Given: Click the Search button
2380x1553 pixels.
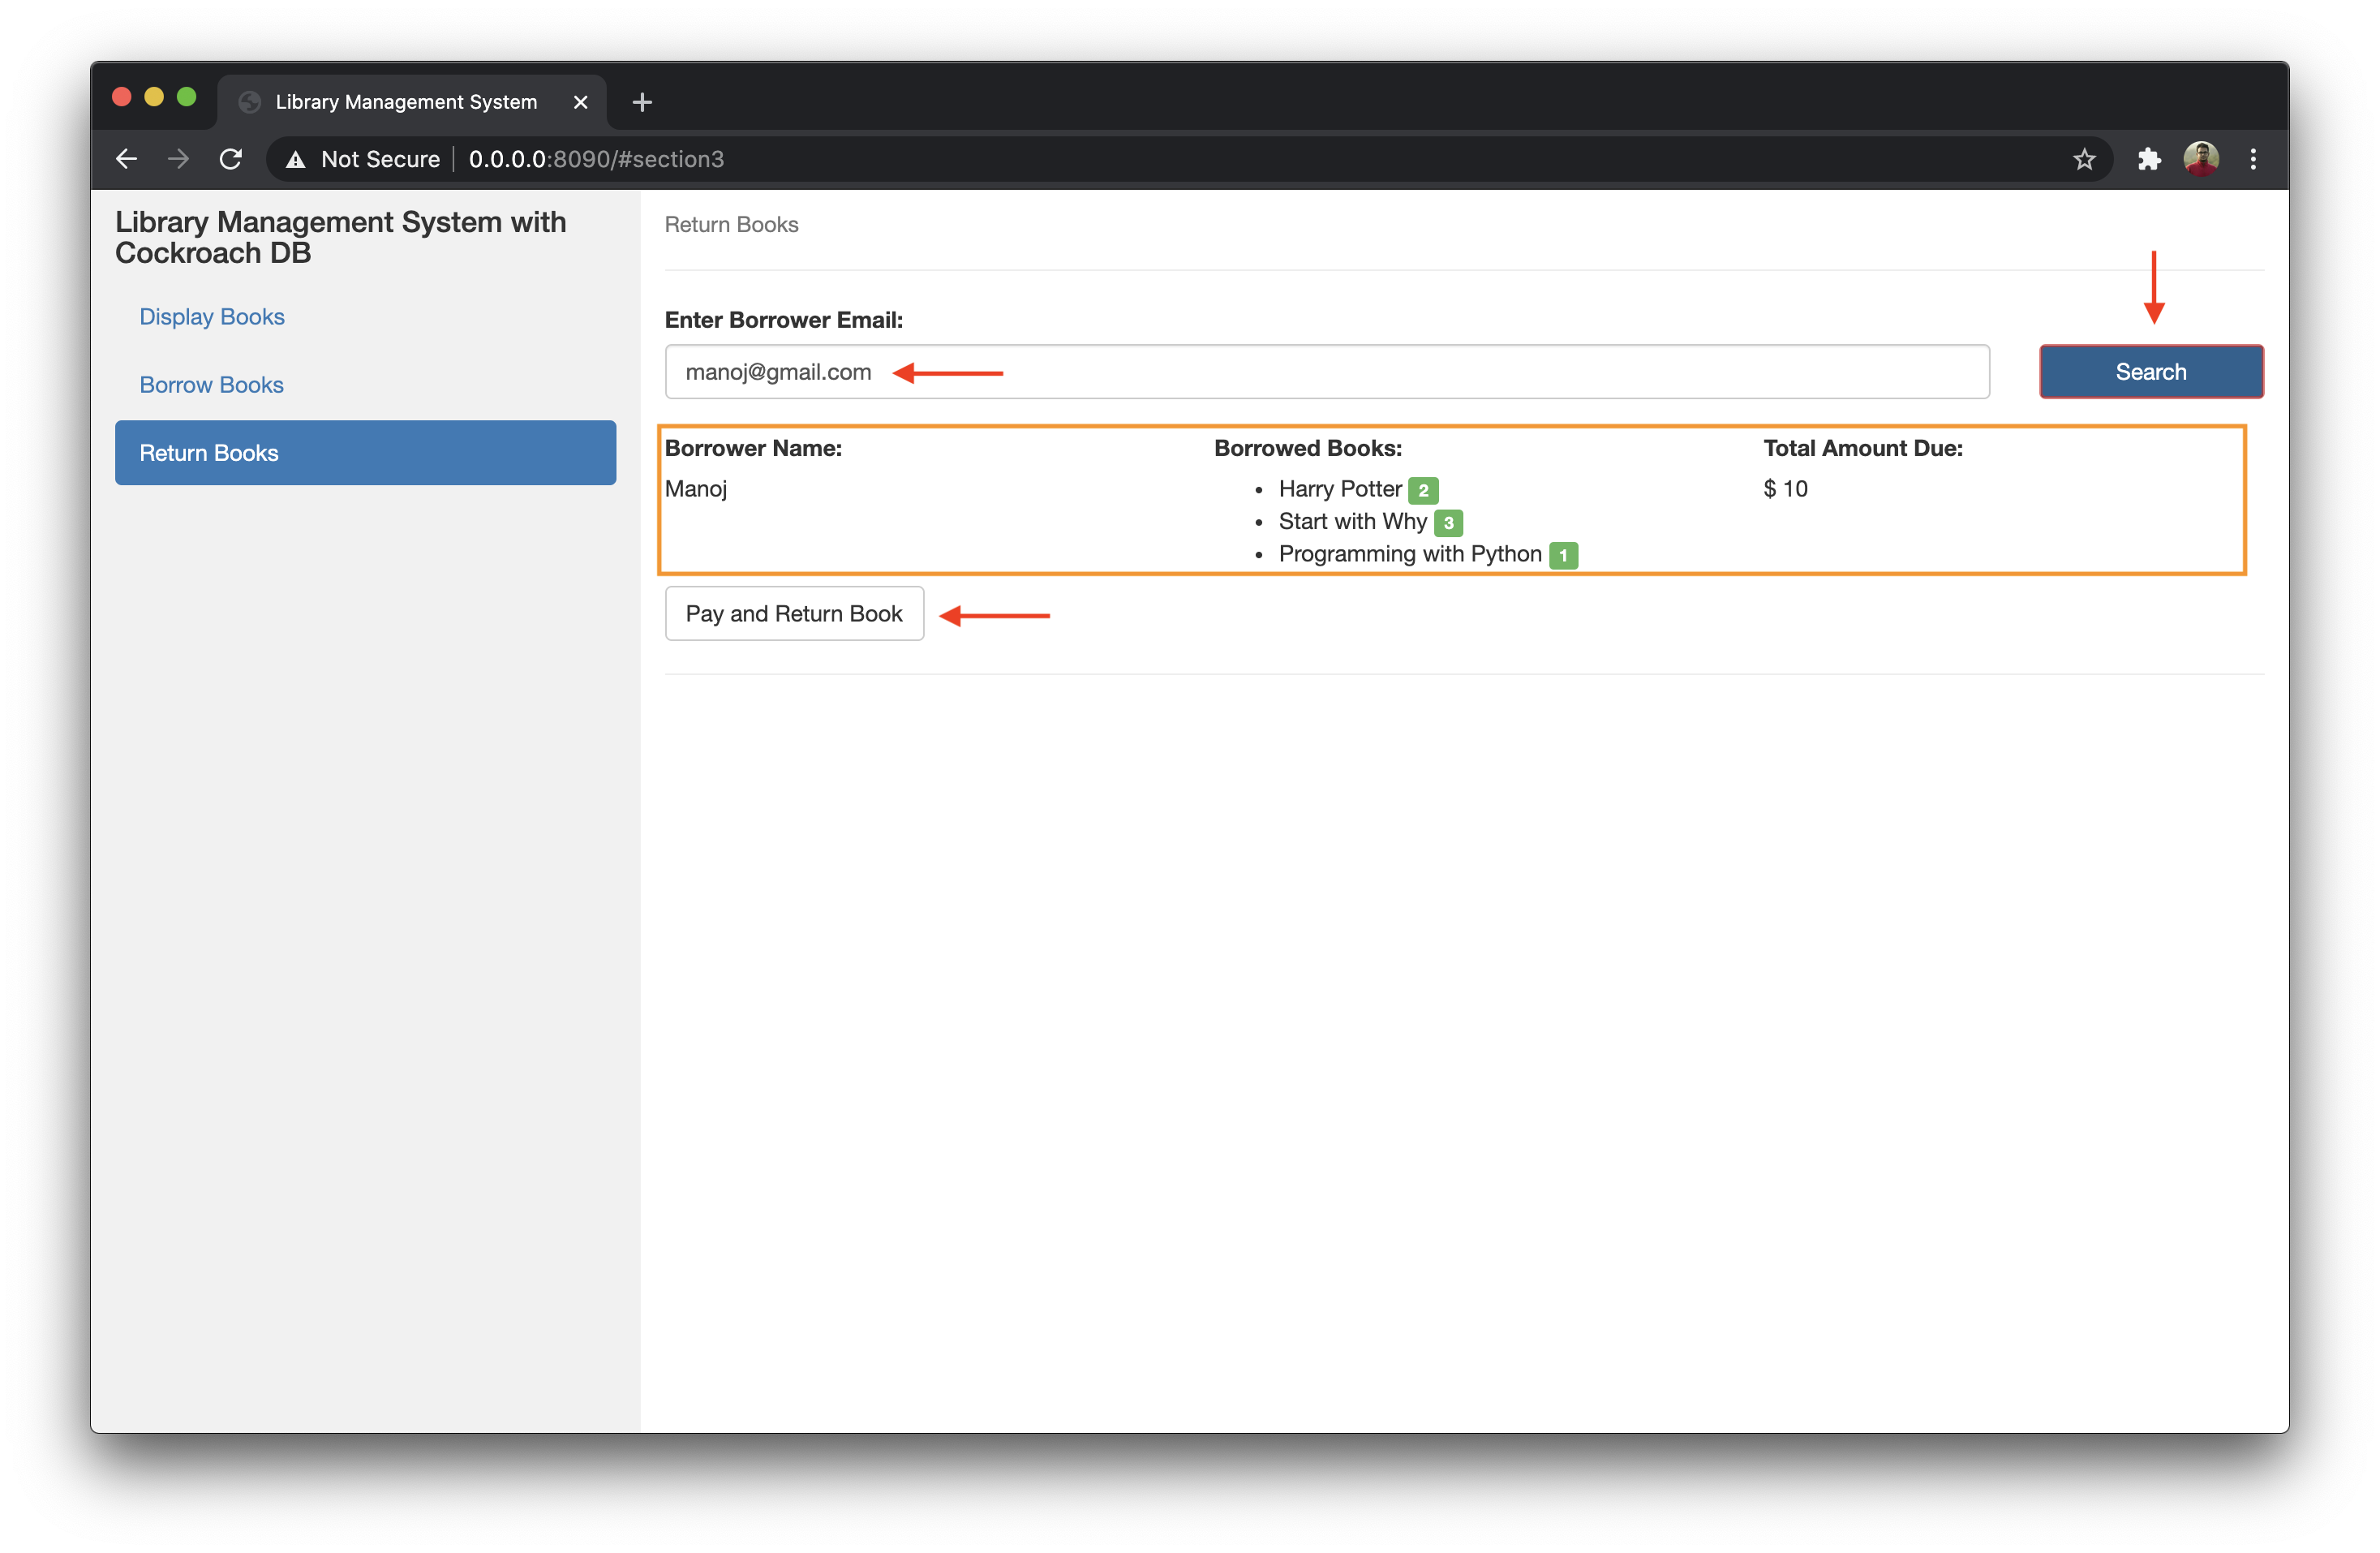Looking at the screenshot, I should pyautogui.click(x=2151, y=372).
